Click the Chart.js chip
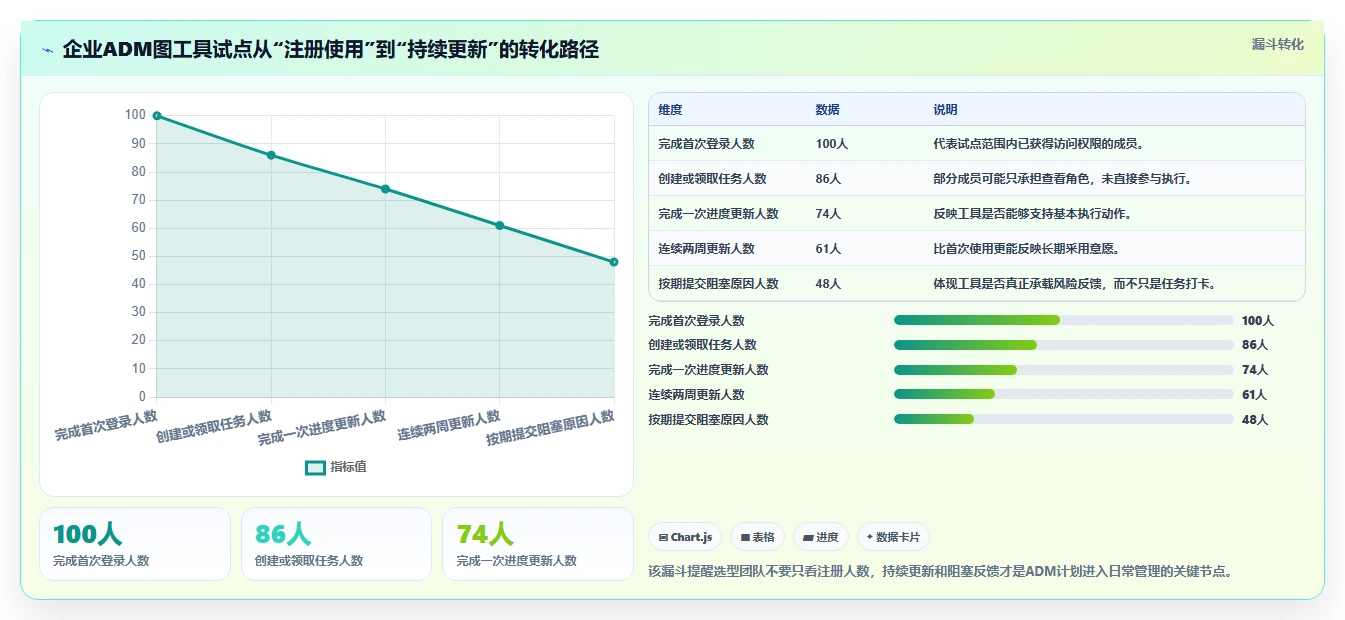Image resolution: width=1345 pixels, height=620 pixels. [685, 537]
